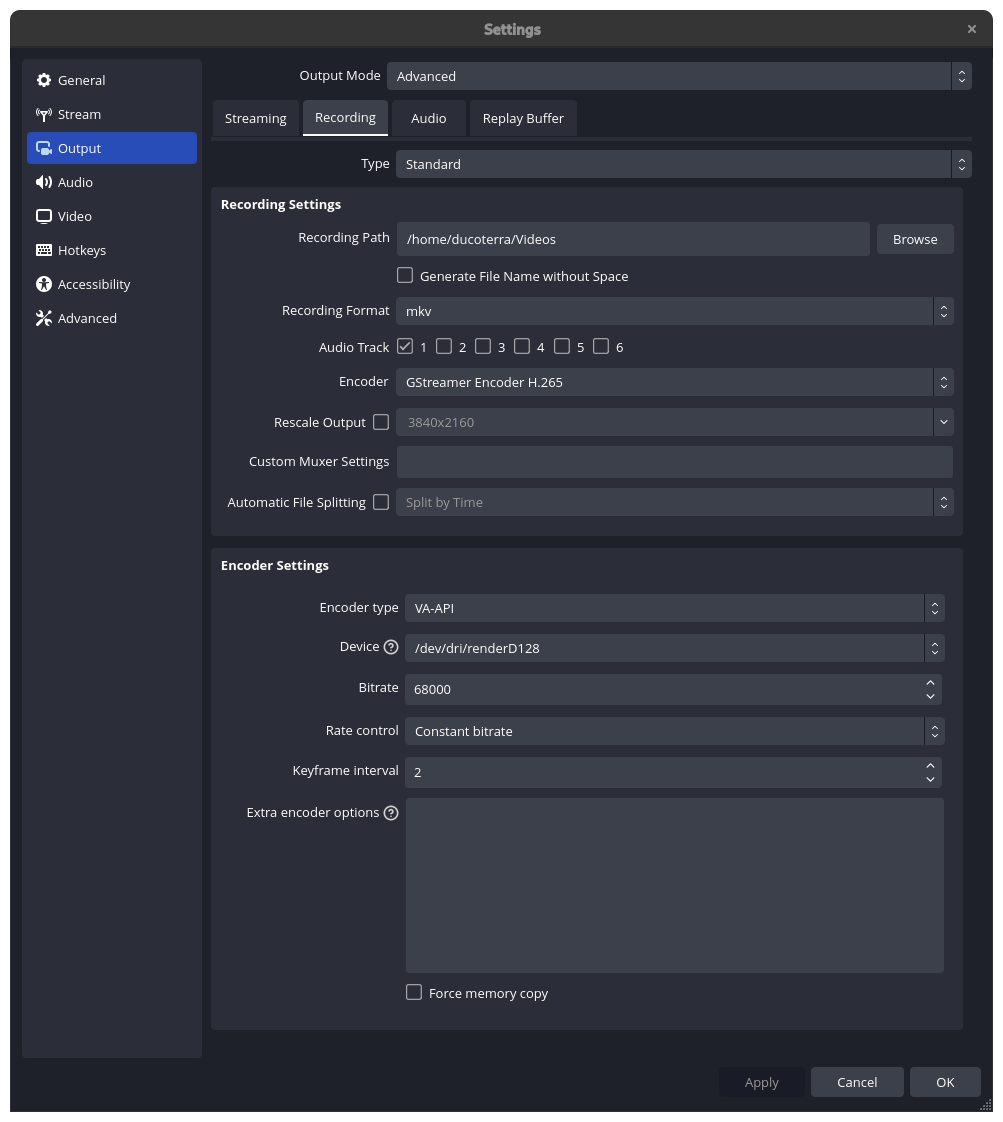Switch to the Streaming tab
The height and width of the screenshot is (1122, 1003).
pos(255,118)
